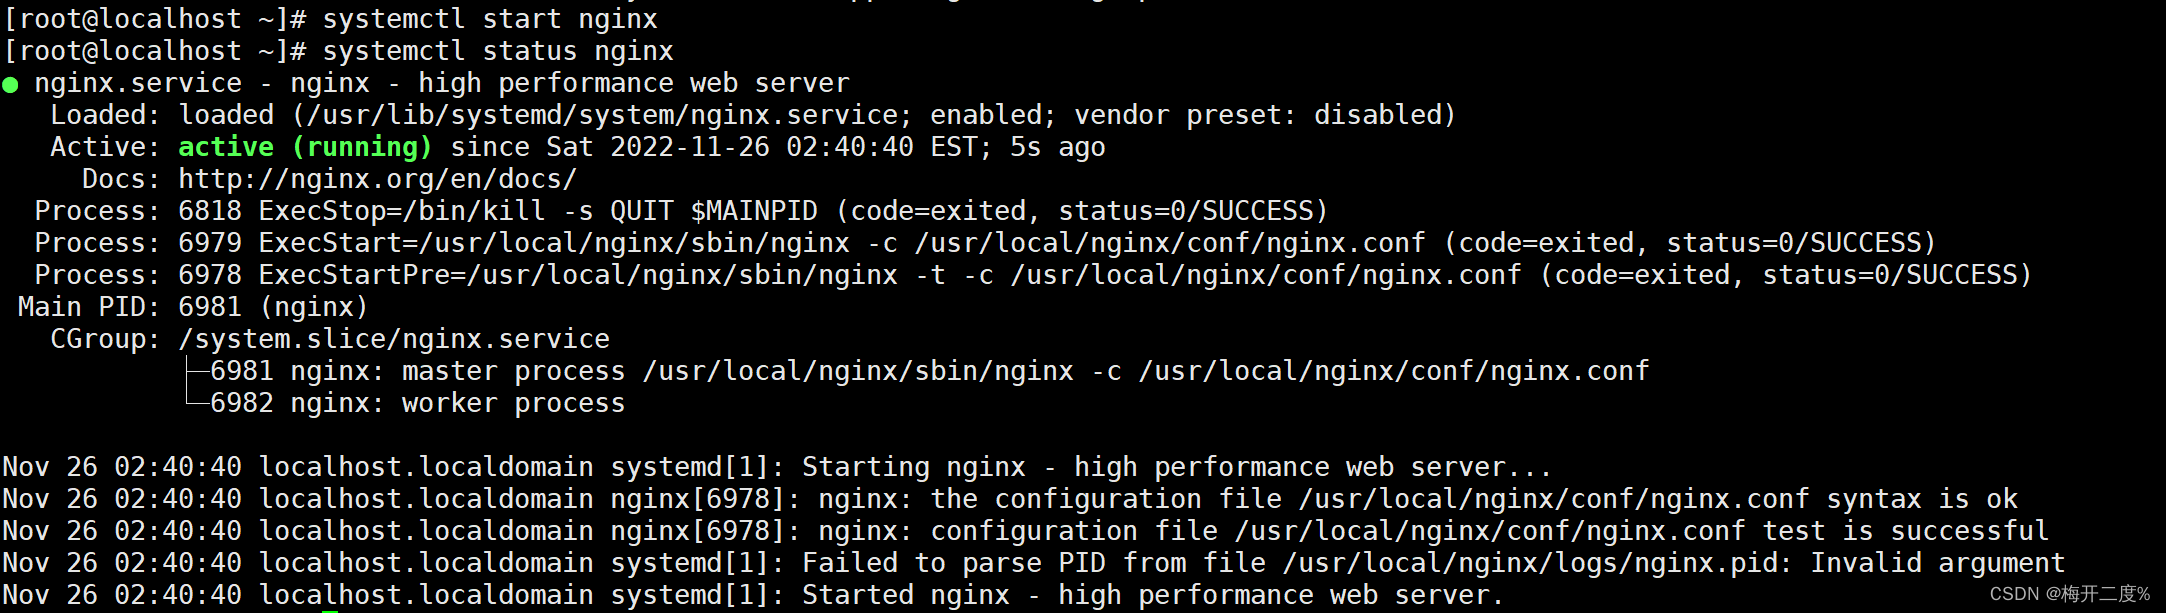Screen dimensions: 2166x613
Task: Click the ExecStartPre process line 6978
Action: [1104, 275]
